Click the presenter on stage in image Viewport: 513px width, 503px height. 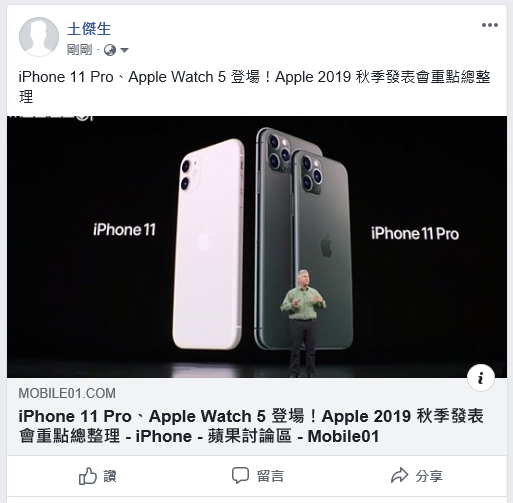point(303,323)
